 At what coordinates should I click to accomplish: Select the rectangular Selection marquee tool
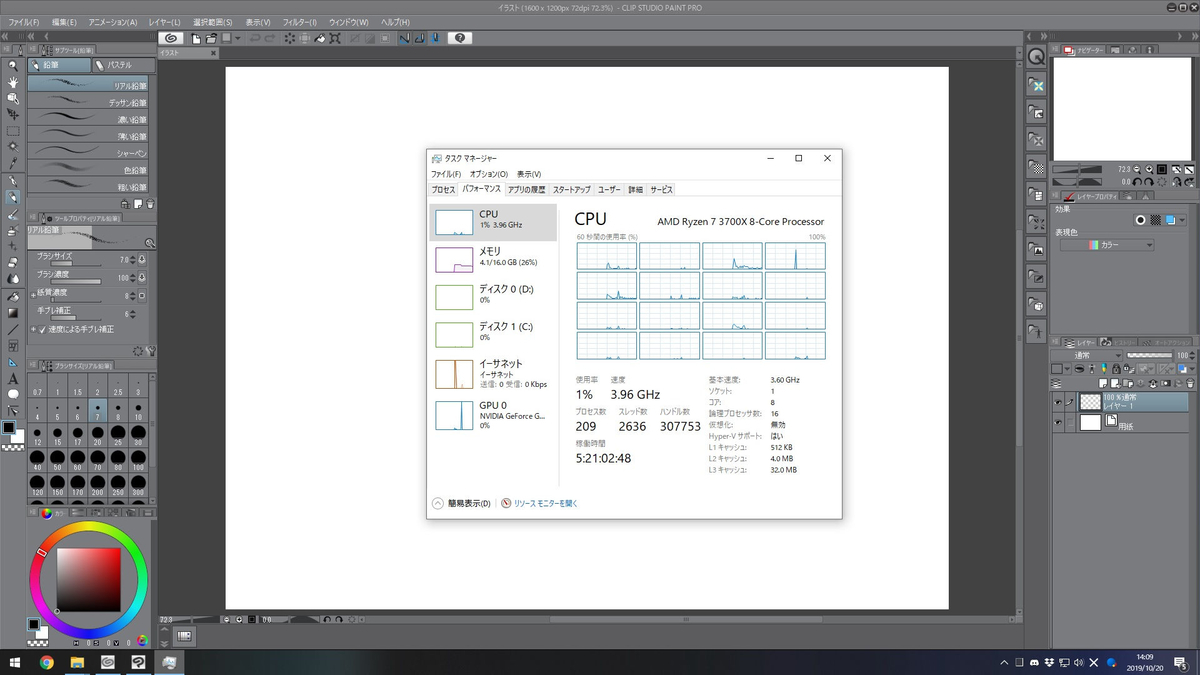tap(13, 131)
